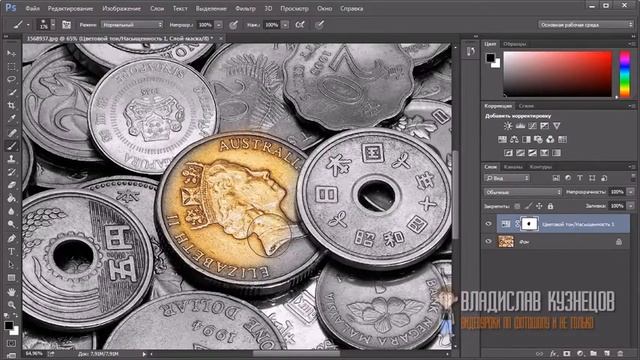
Task: Open the Основная рабочая среда dropdown
Action: tap(585, 25)
